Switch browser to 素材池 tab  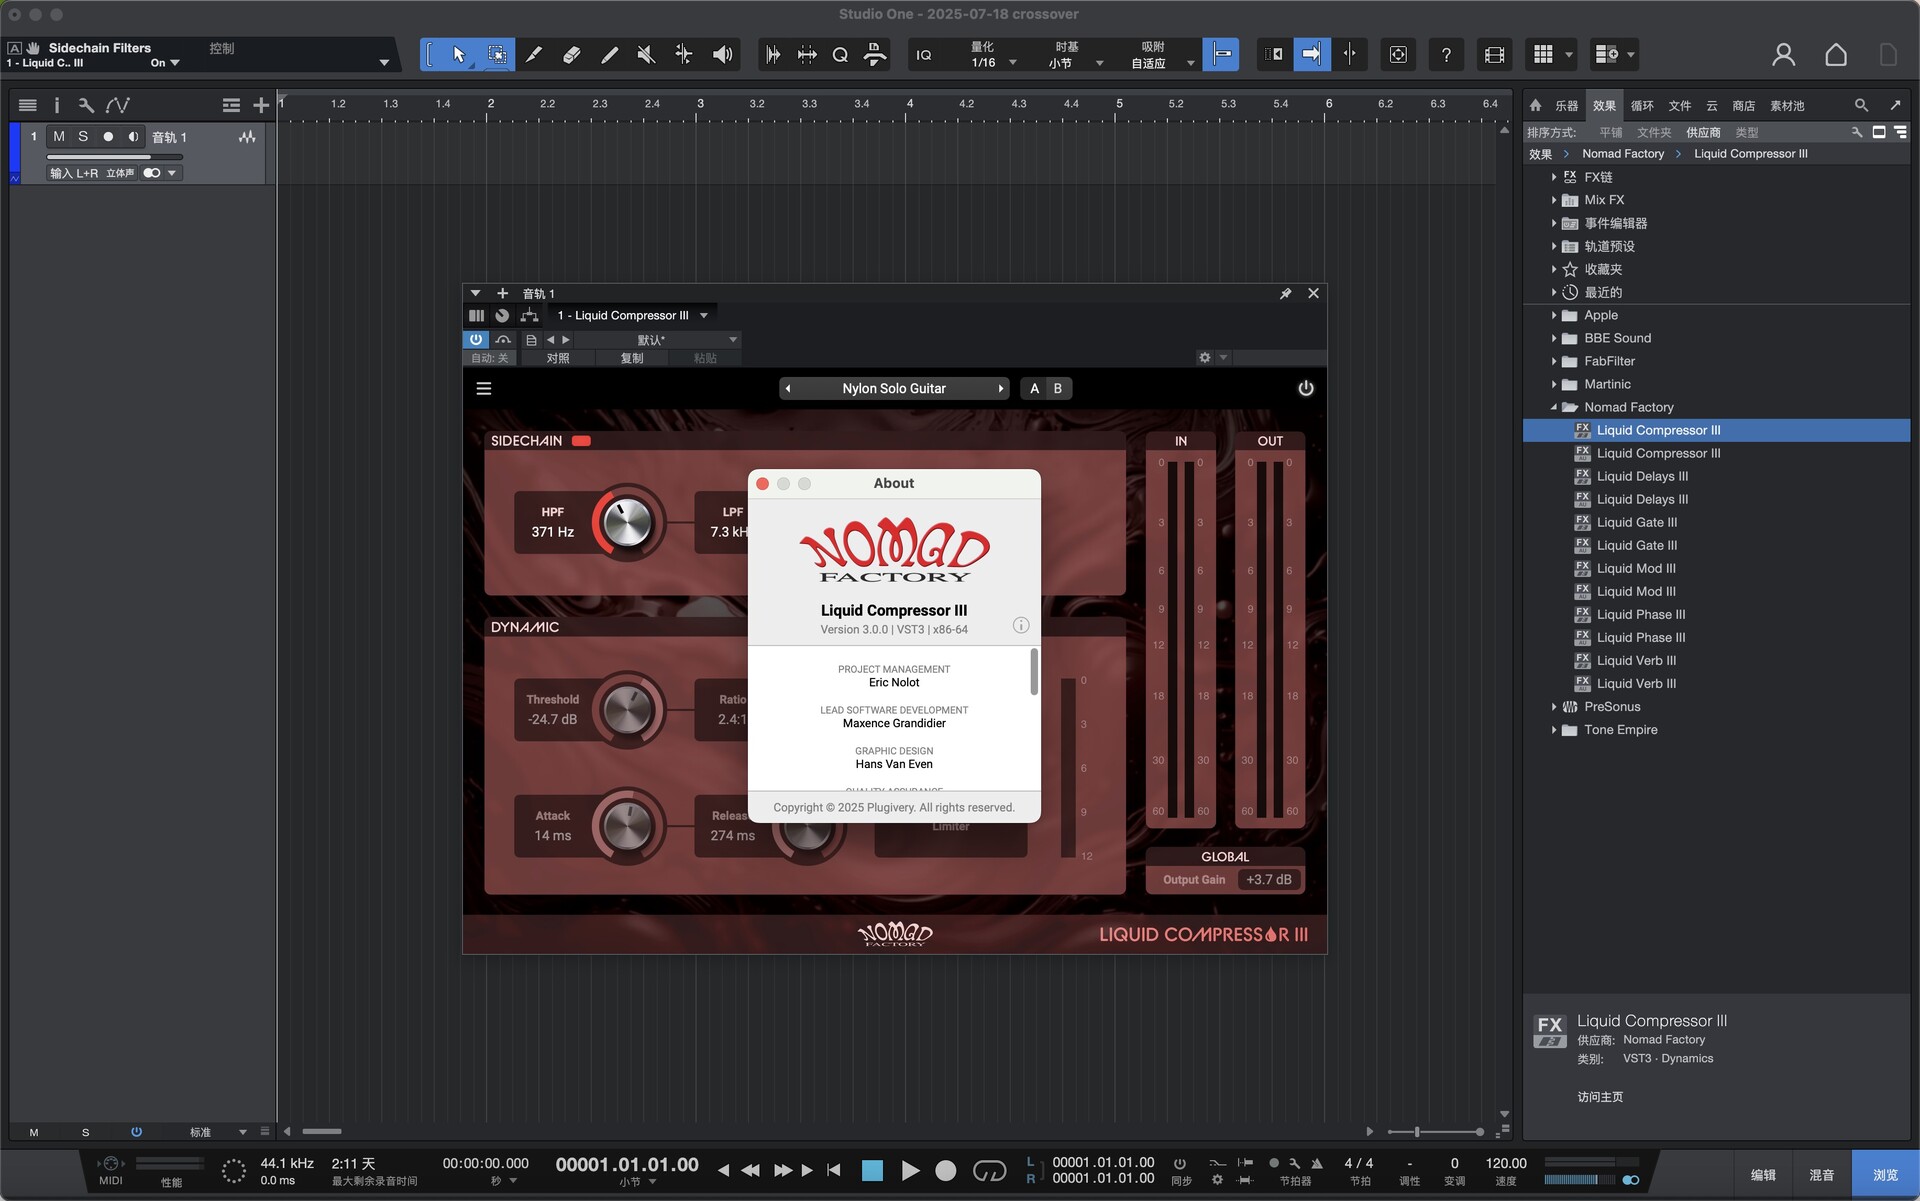[1786, 105]
